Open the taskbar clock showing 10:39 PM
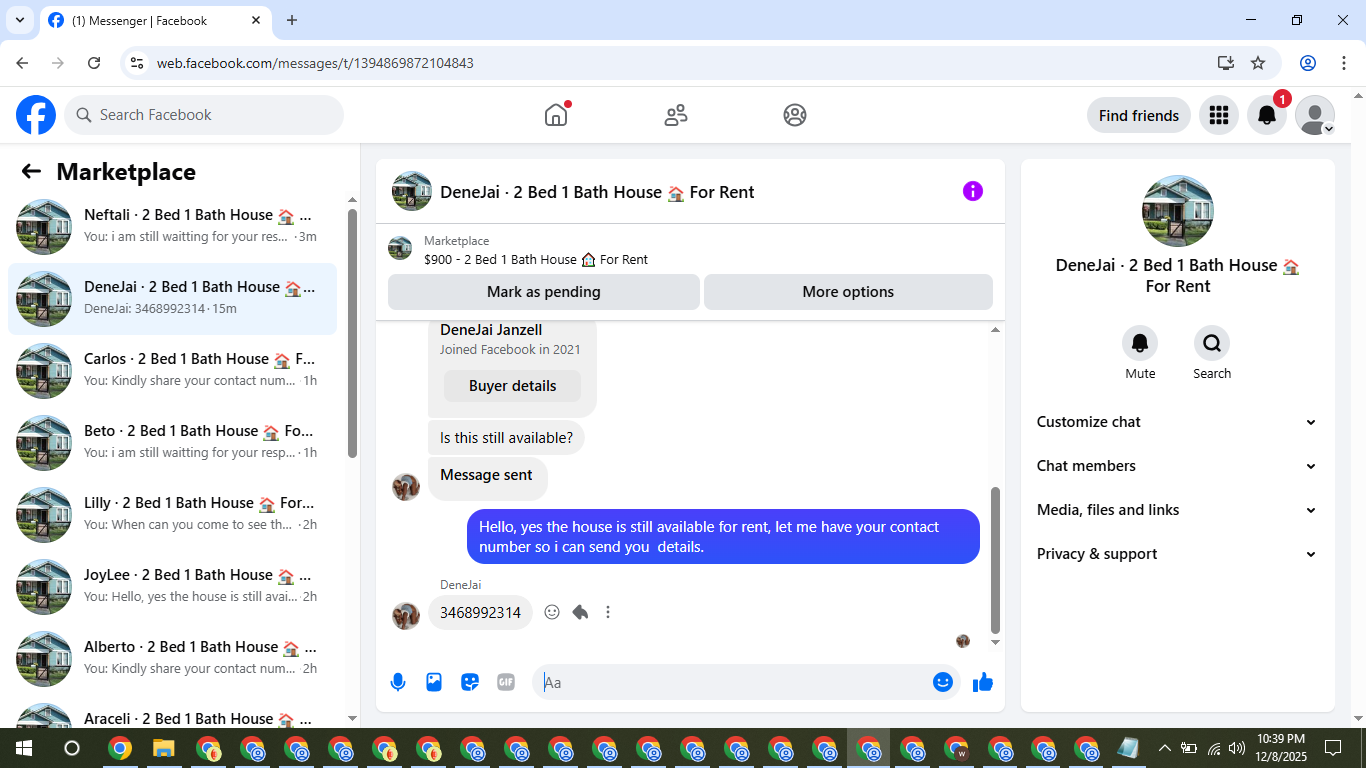1366x768 pixels. tap(1281, 748)
